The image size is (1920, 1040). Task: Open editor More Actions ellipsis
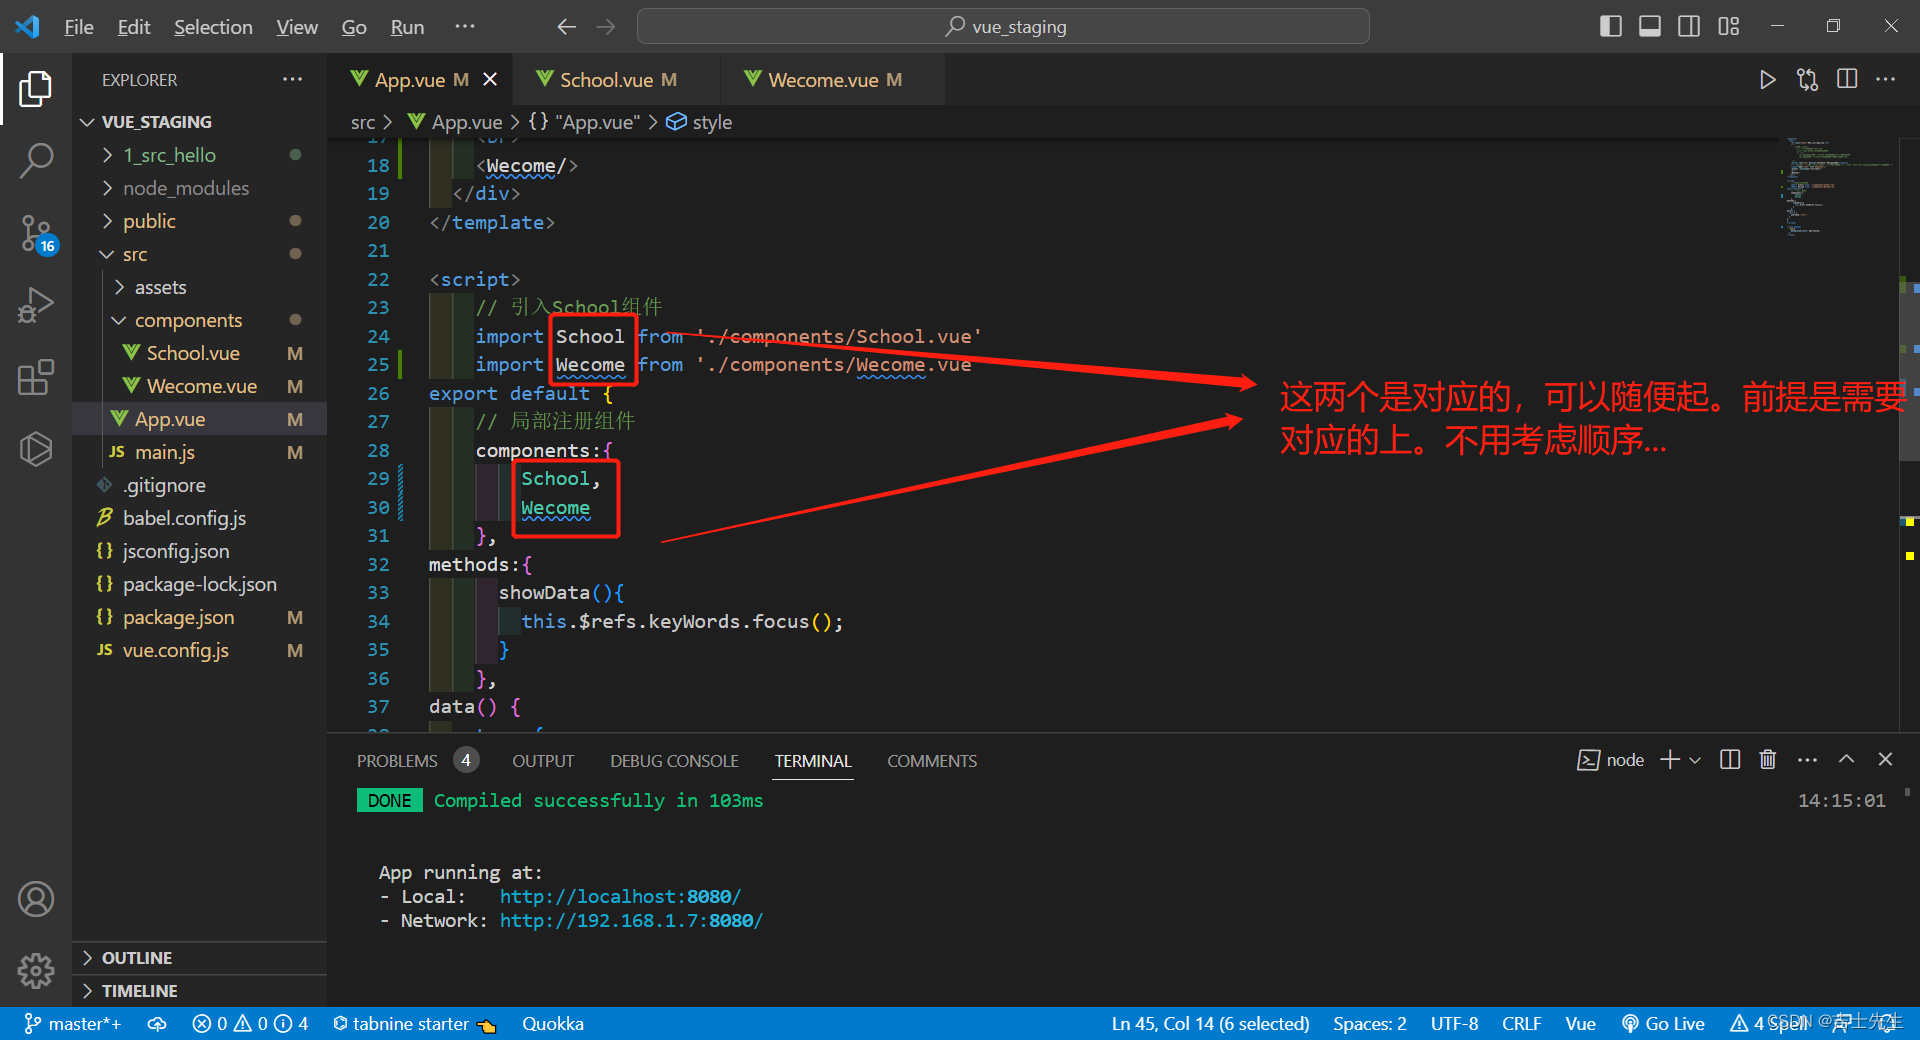click(x=1886, y=79)
